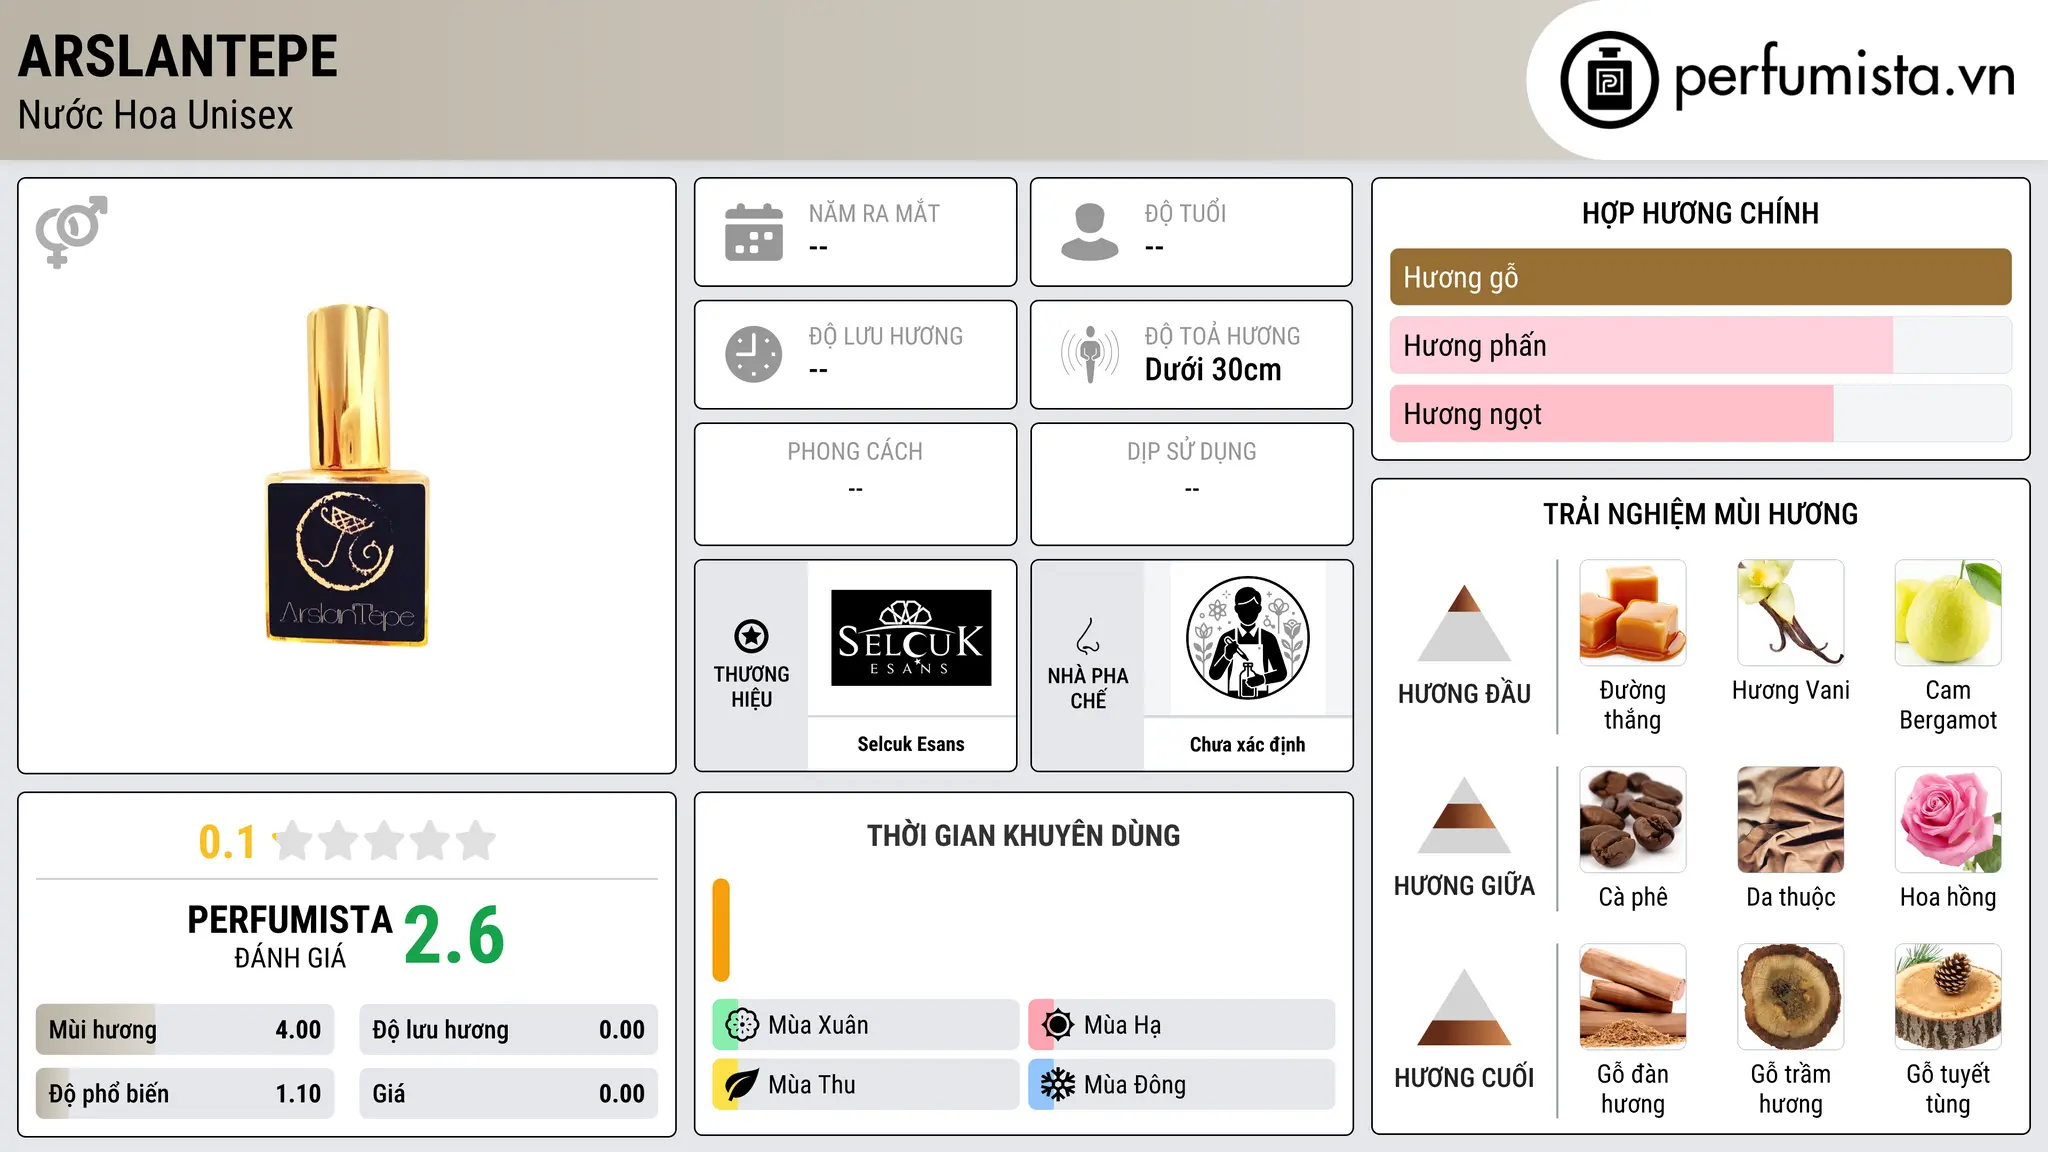This screenshot has height=1152, width=2048.
Task: Select the Cam Bergamot note image
Action: tap(1948, 613)
